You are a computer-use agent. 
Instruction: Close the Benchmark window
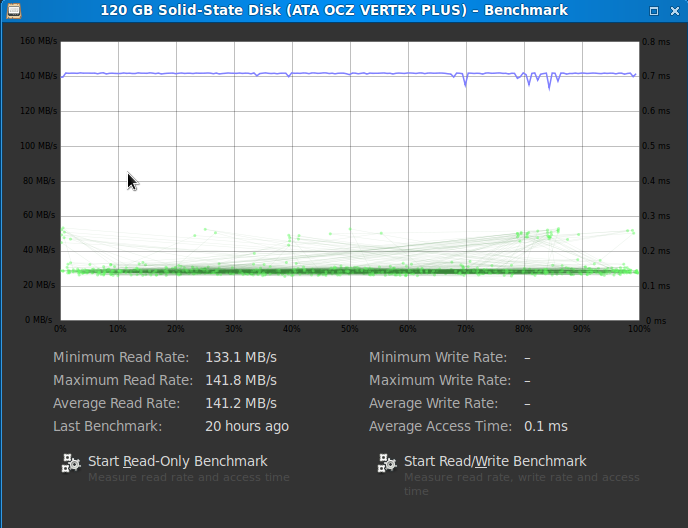click(675, 11)
